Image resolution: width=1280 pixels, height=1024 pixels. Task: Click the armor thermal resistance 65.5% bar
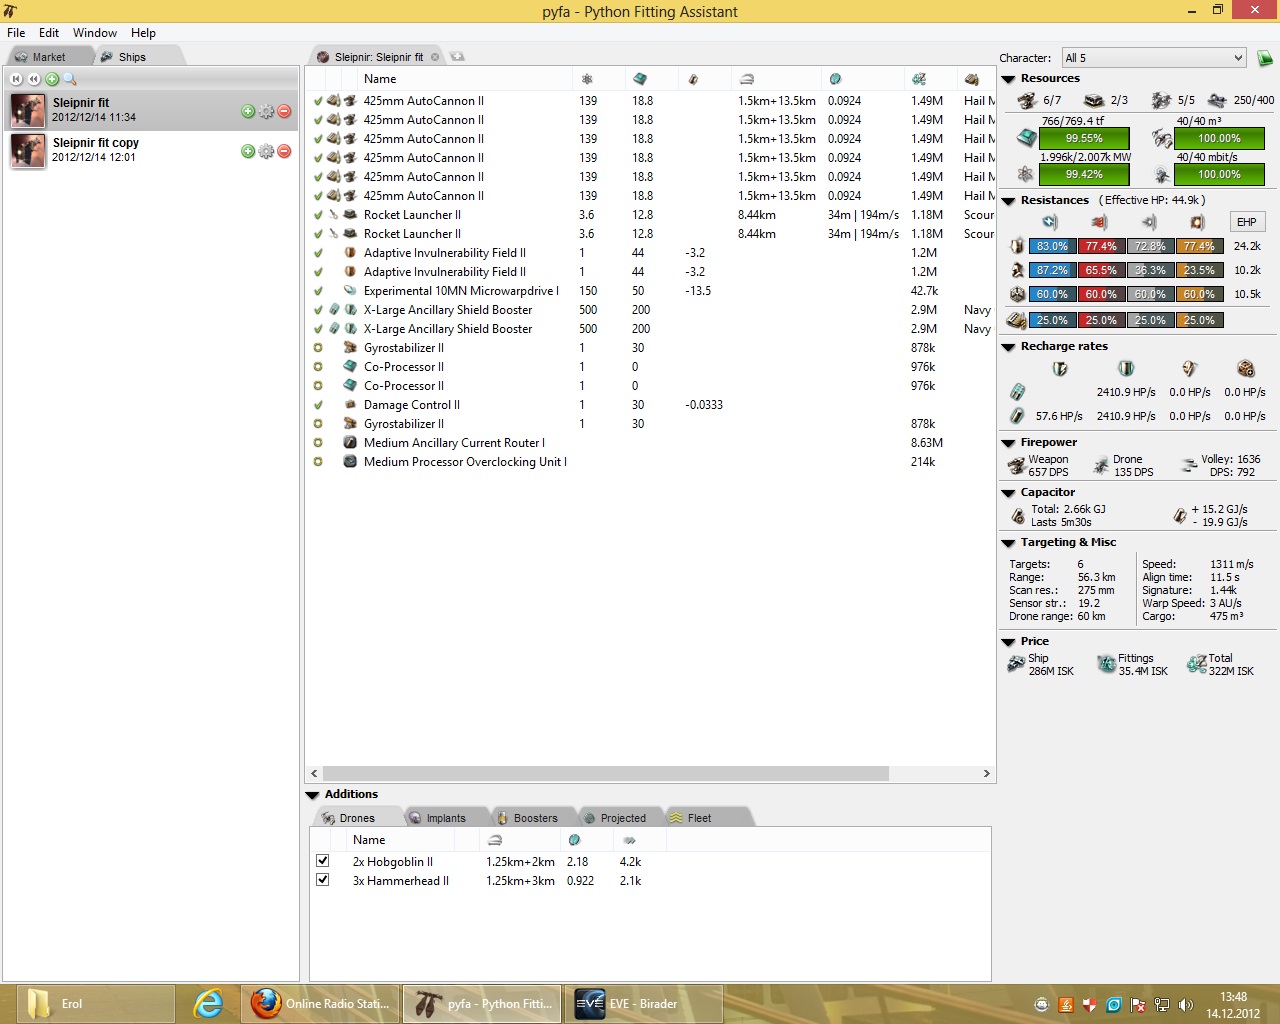click(1101, 270)
